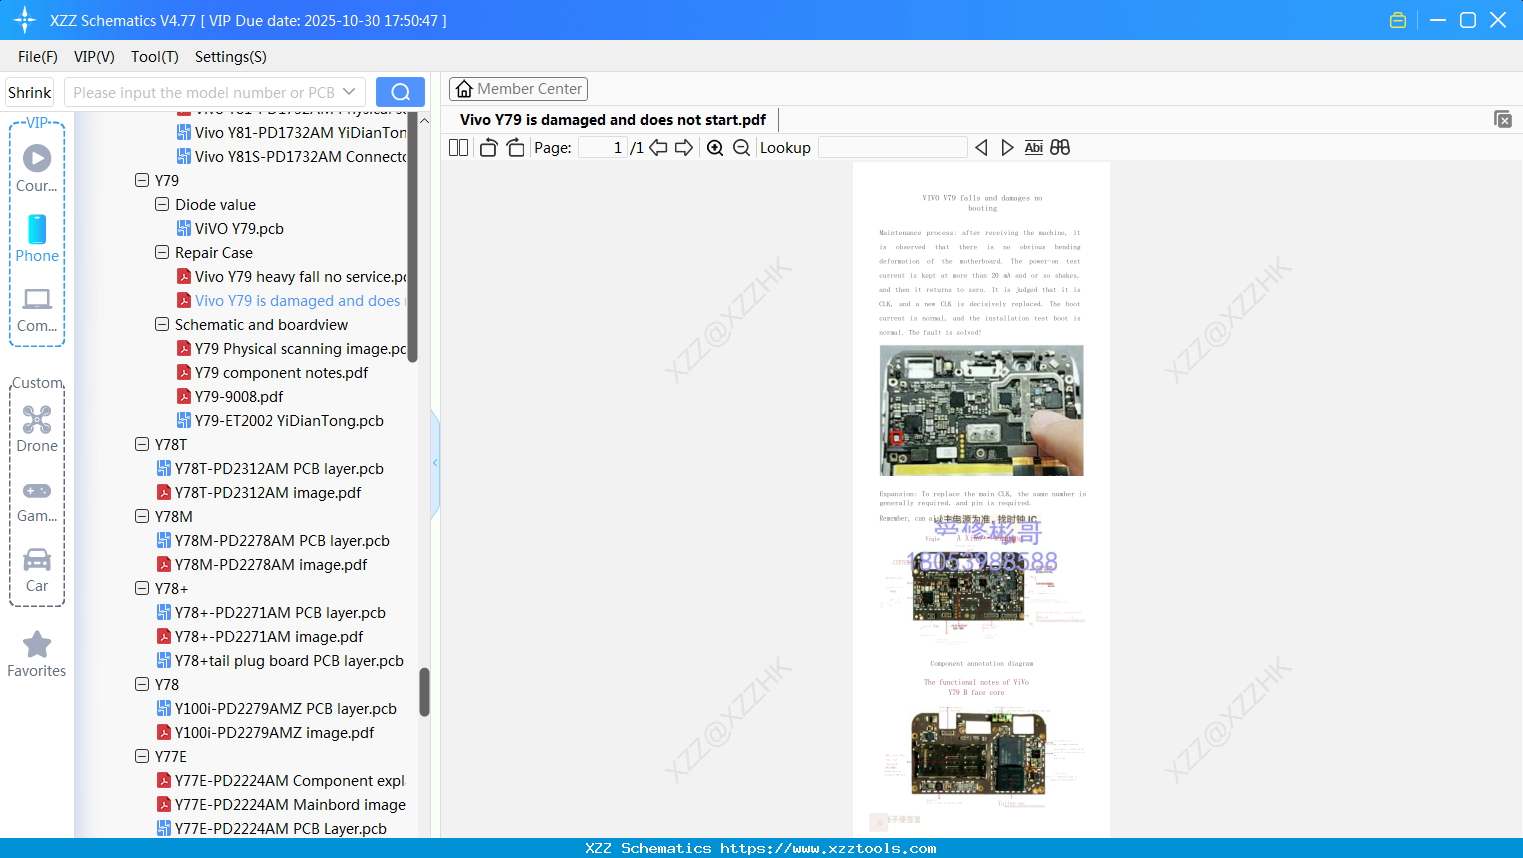Collapse the Y79 tree node
This screenshot has height=858, width=1523.
pyautogui.click(x=142, y=181)
